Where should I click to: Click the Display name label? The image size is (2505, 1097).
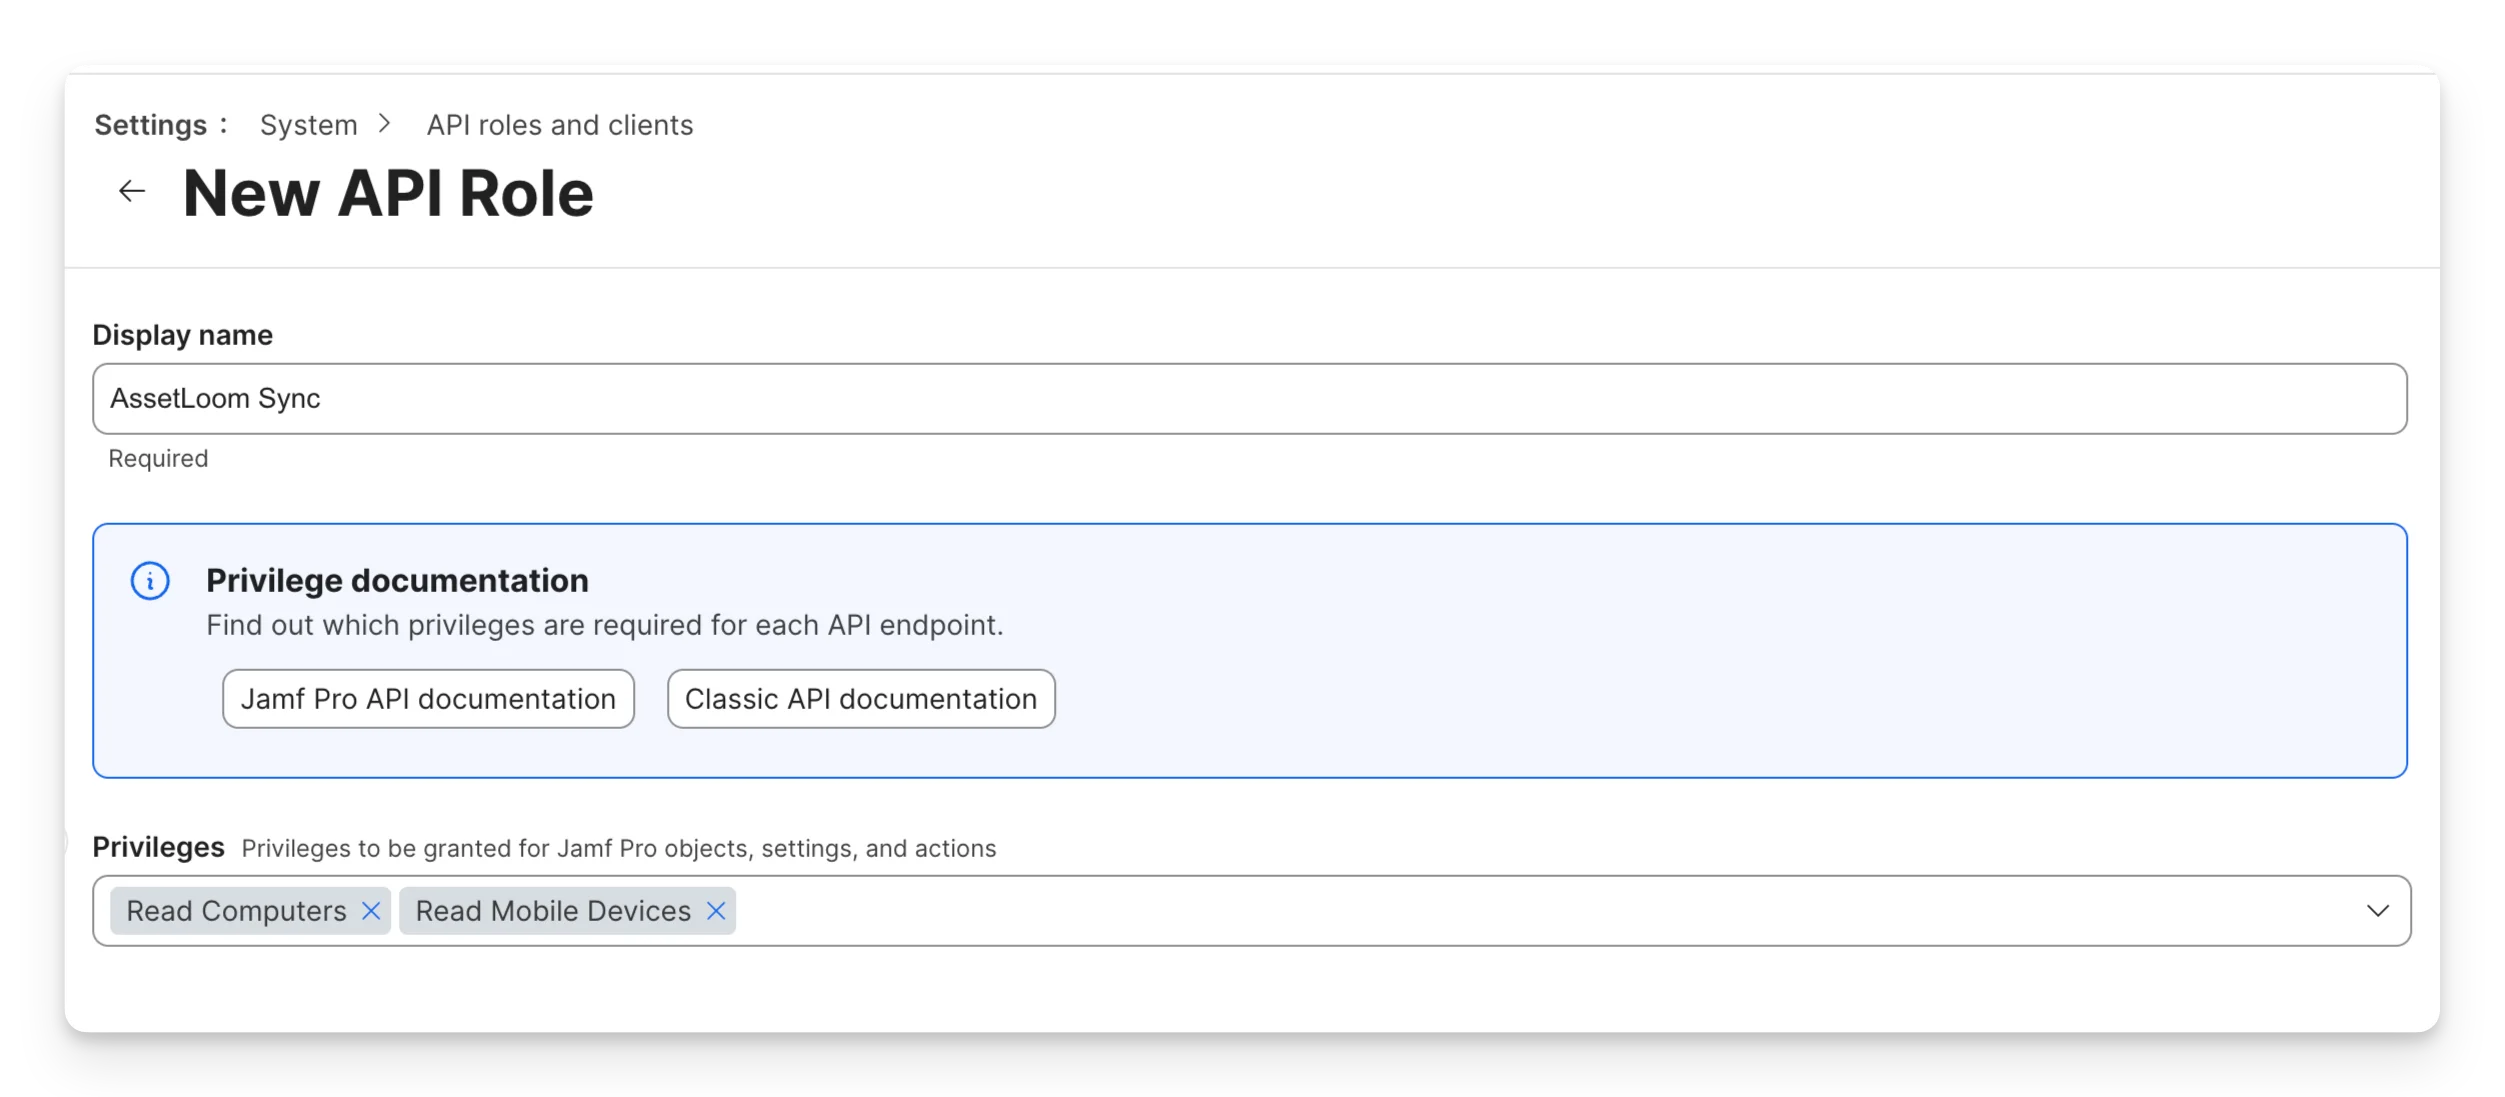[182, 335]
